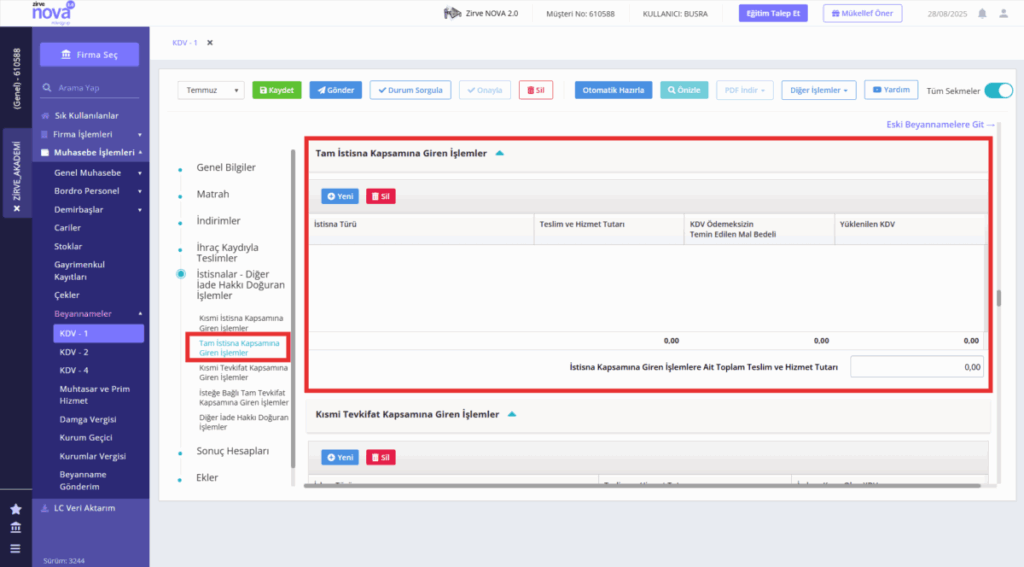The image size is (1024, 567).
Task: Collapse Kısmi Tevkifat Kapsamına Giren İşlemler section
Action: point(512,414)
